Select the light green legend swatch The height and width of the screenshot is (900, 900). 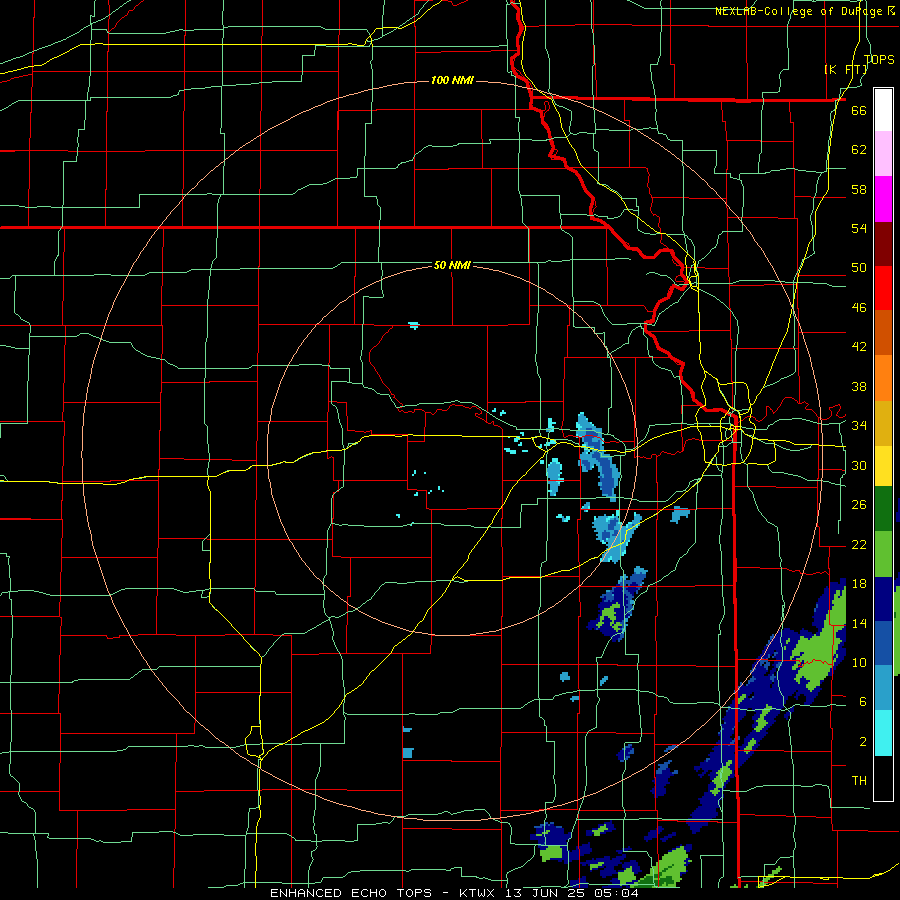883,554
